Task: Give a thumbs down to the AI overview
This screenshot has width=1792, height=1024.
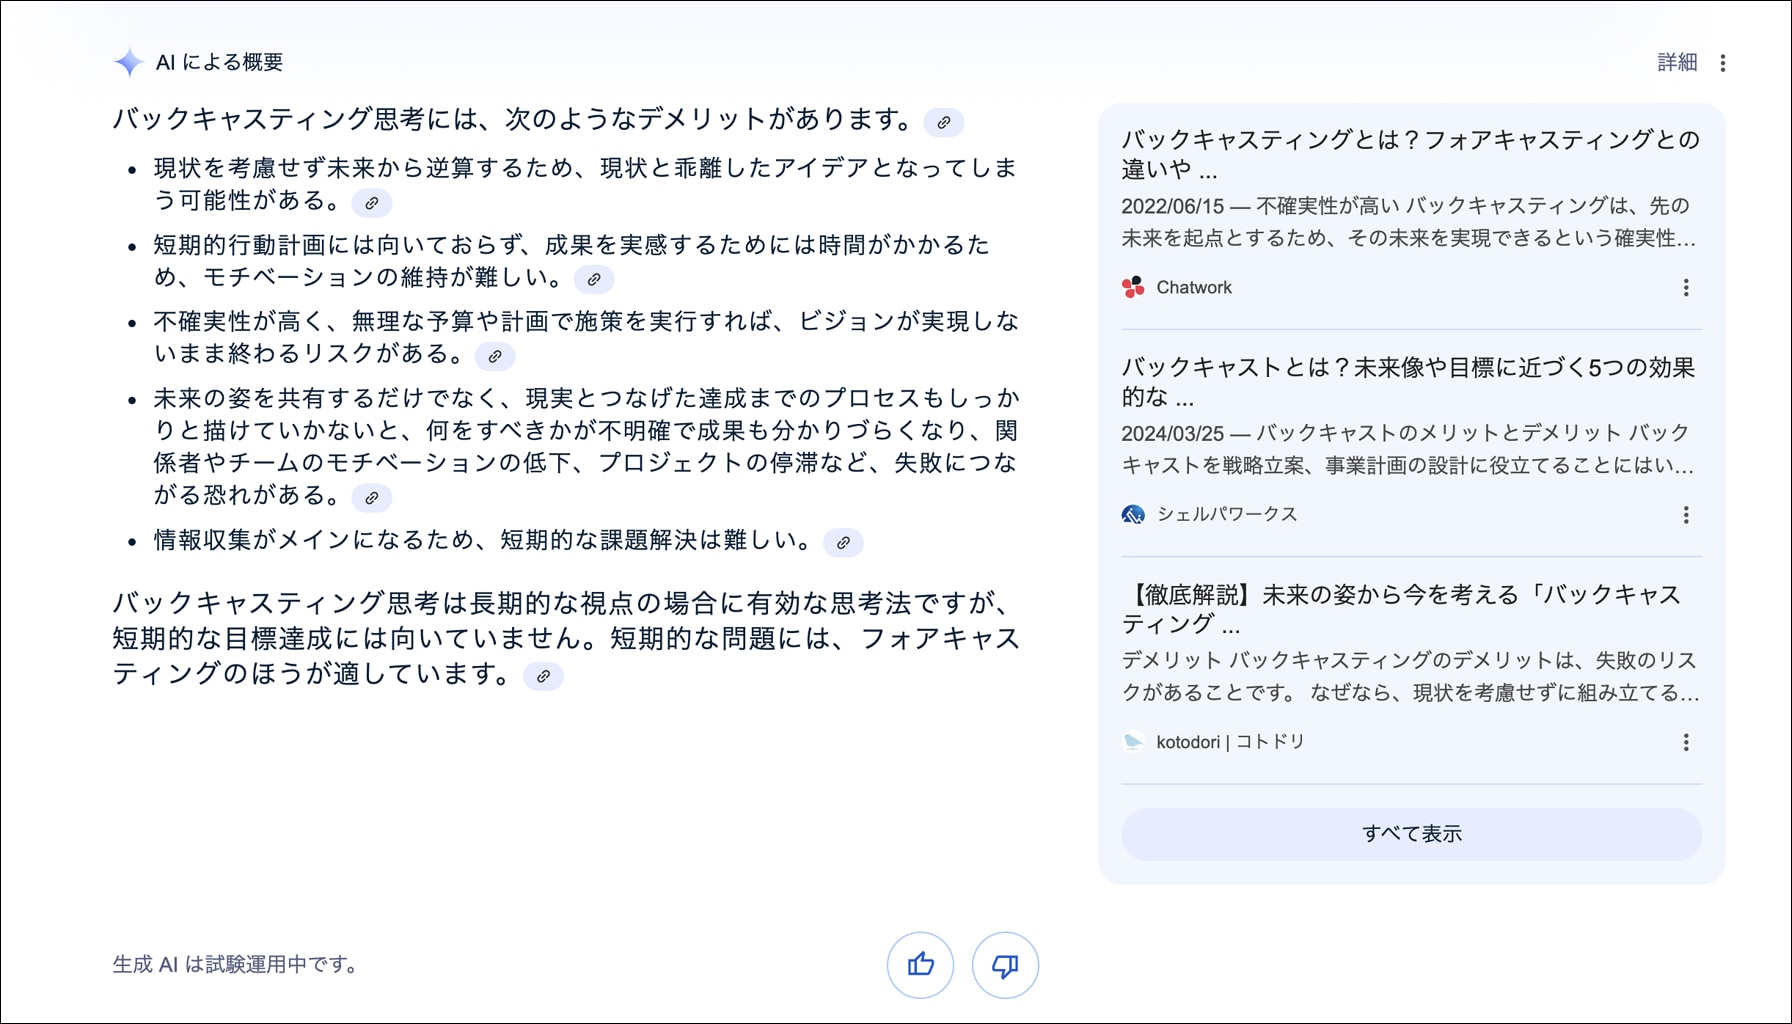Action: [x=1005, y=965]
